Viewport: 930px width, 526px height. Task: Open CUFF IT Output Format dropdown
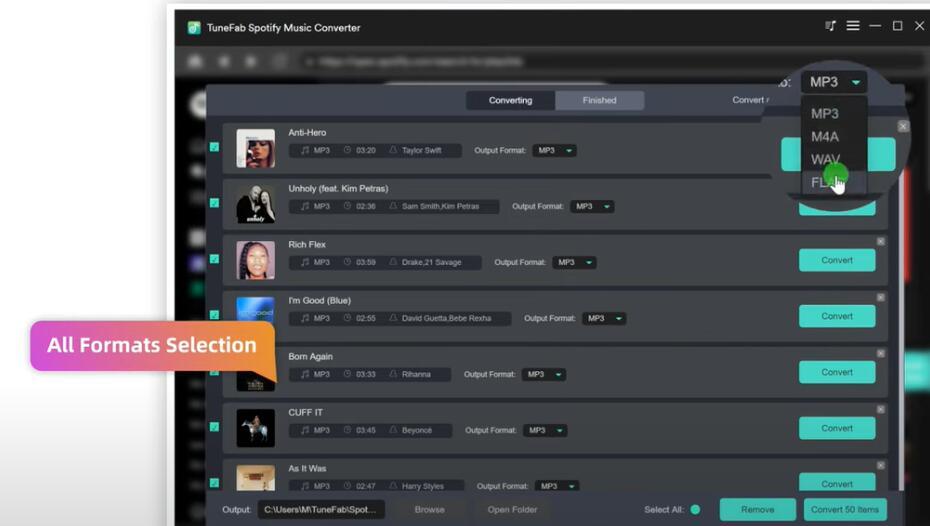pyautogui.click(x=545, y=431)
